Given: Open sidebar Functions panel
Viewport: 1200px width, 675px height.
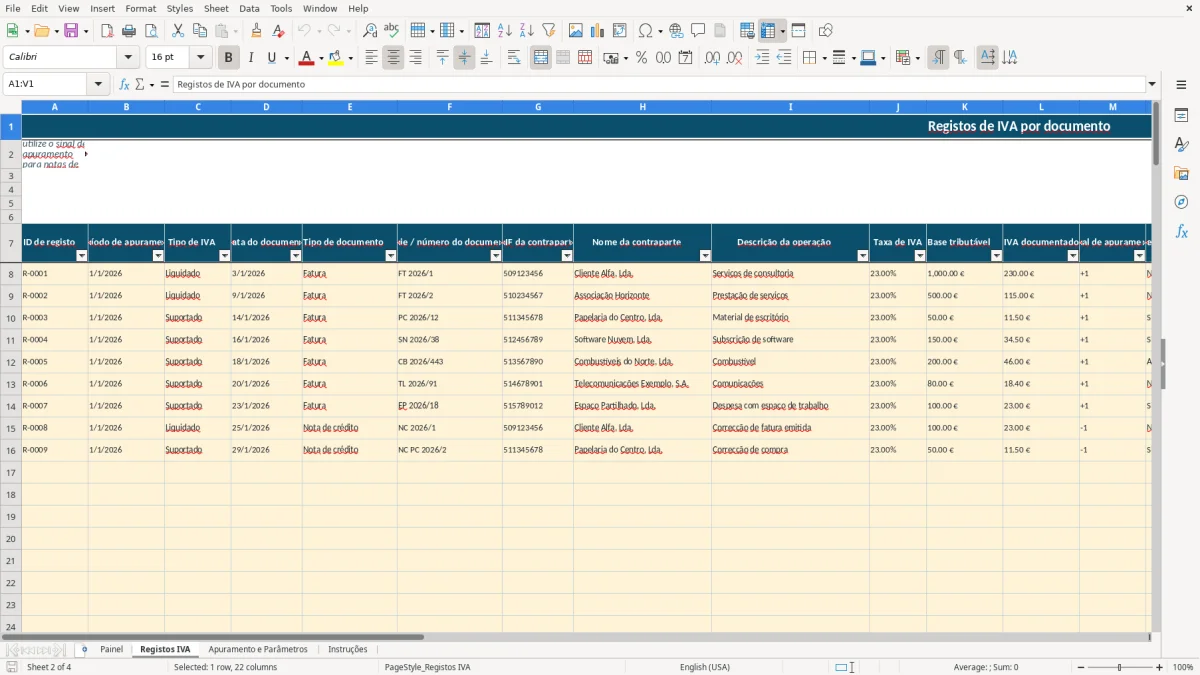Looking at the screenshot, I should tap(1181, 231).
